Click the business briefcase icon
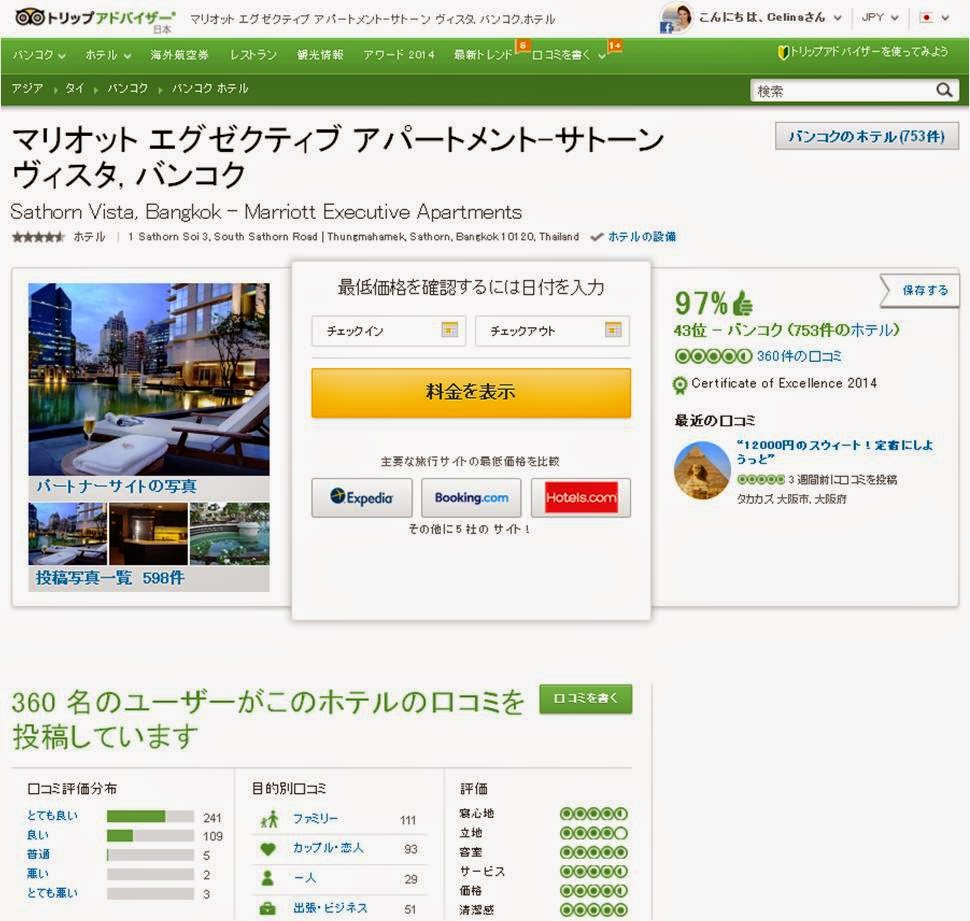The height and width of the screenshot is (921, 970). tap(268, 909)
